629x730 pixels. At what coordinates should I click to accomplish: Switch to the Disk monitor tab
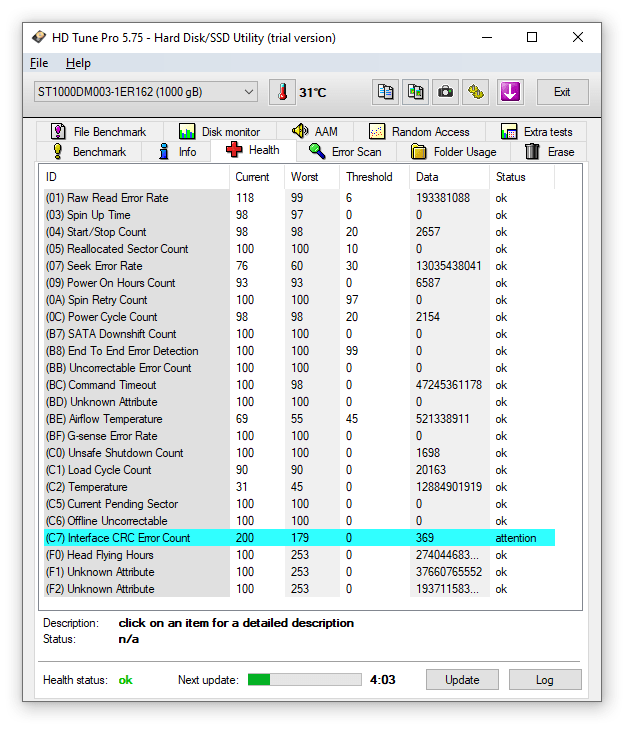pos(219,132)
